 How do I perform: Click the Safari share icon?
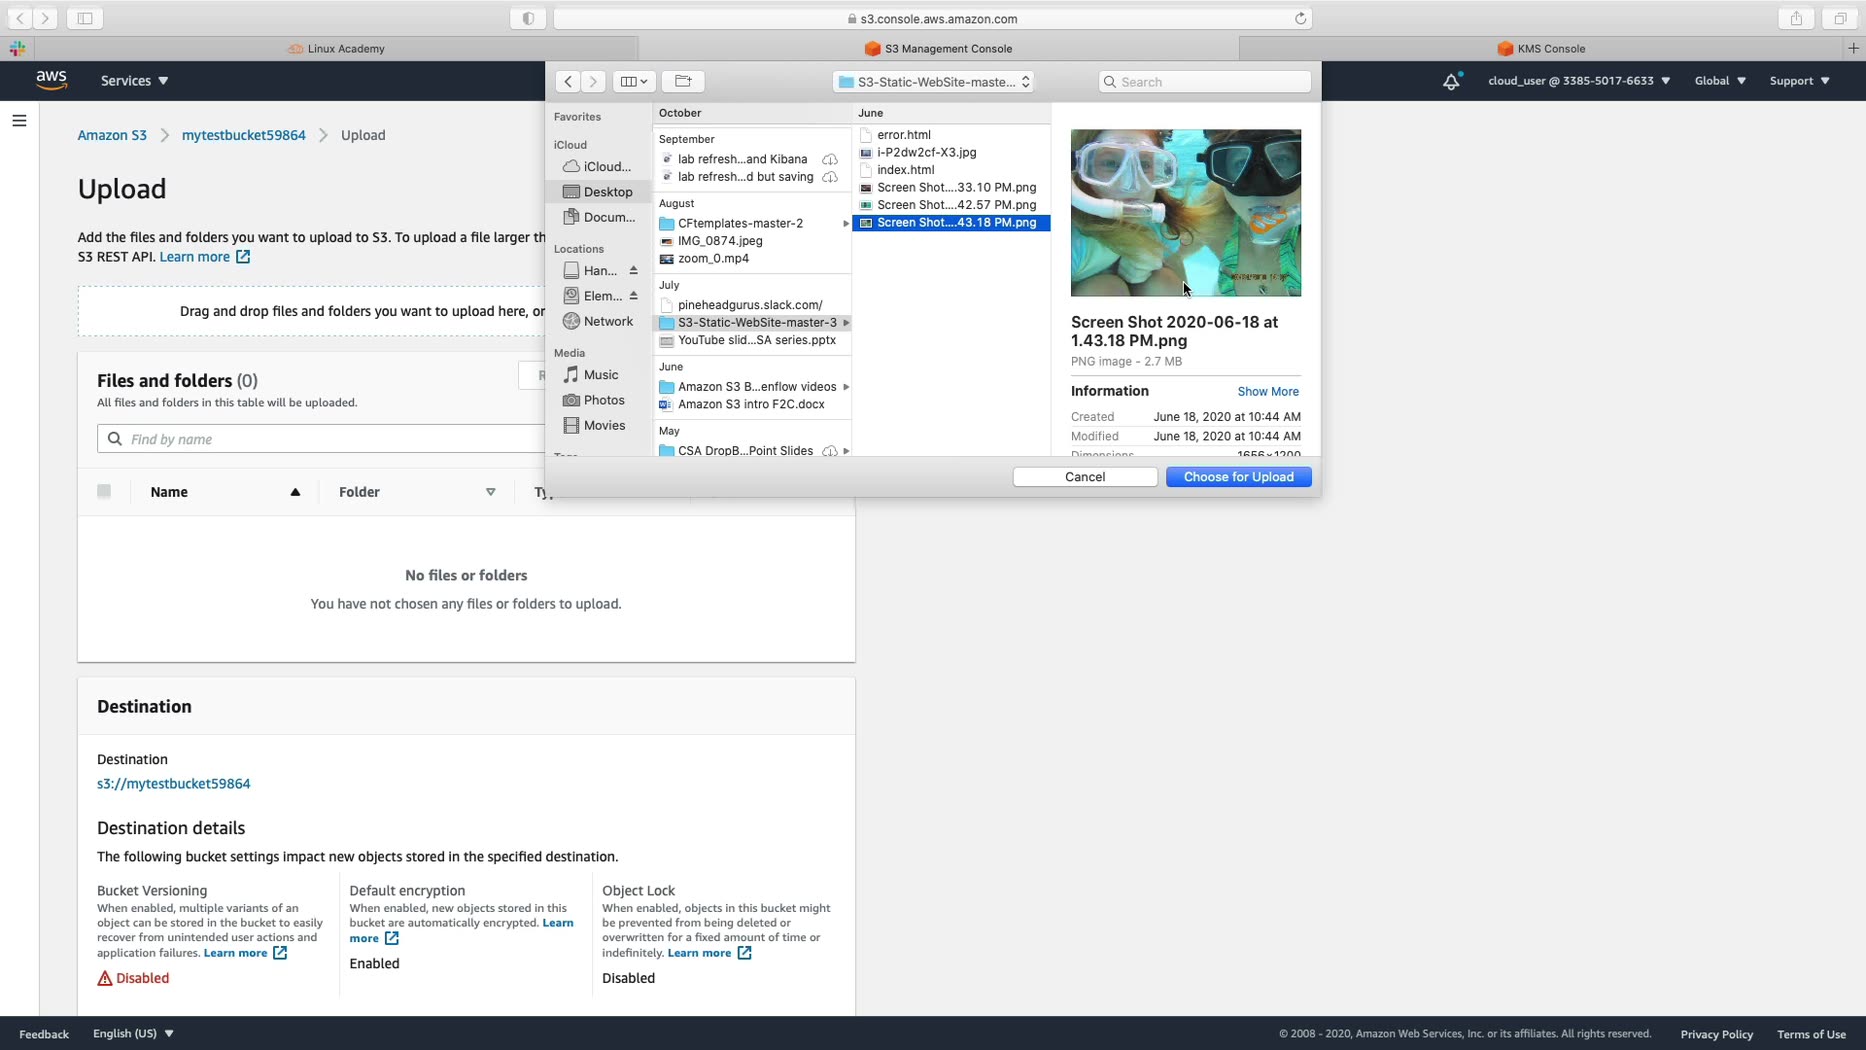[x=1796, y=18]
